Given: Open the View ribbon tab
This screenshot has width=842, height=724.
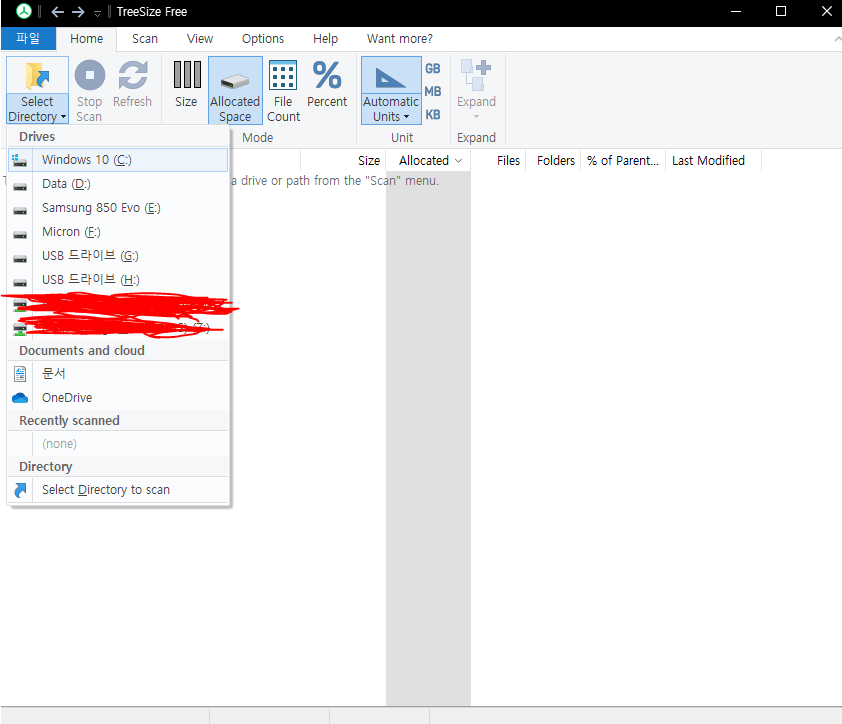Looking at the screenshot, I should 200,39.
